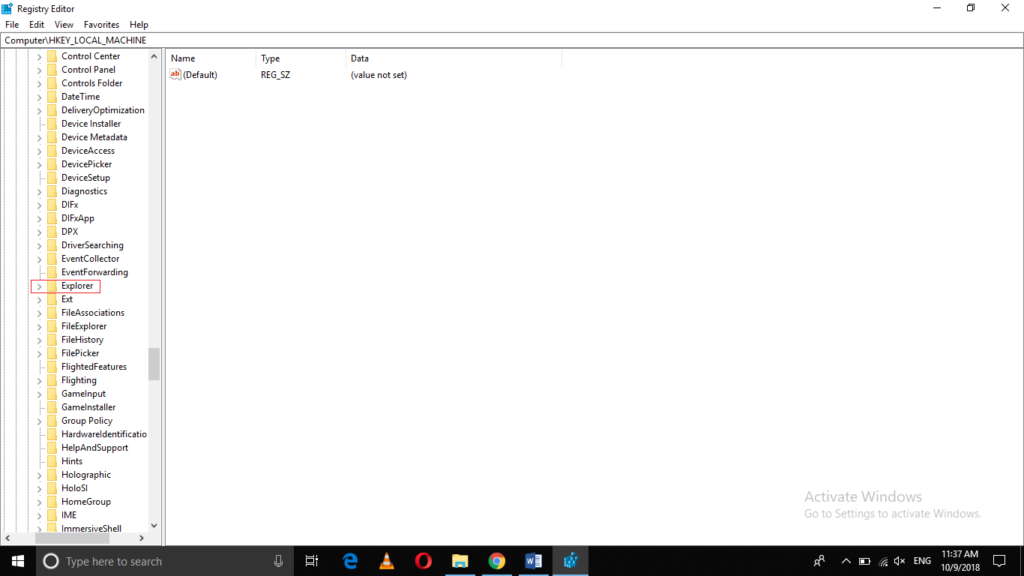Expand the Control Center key

click(39, 56)
